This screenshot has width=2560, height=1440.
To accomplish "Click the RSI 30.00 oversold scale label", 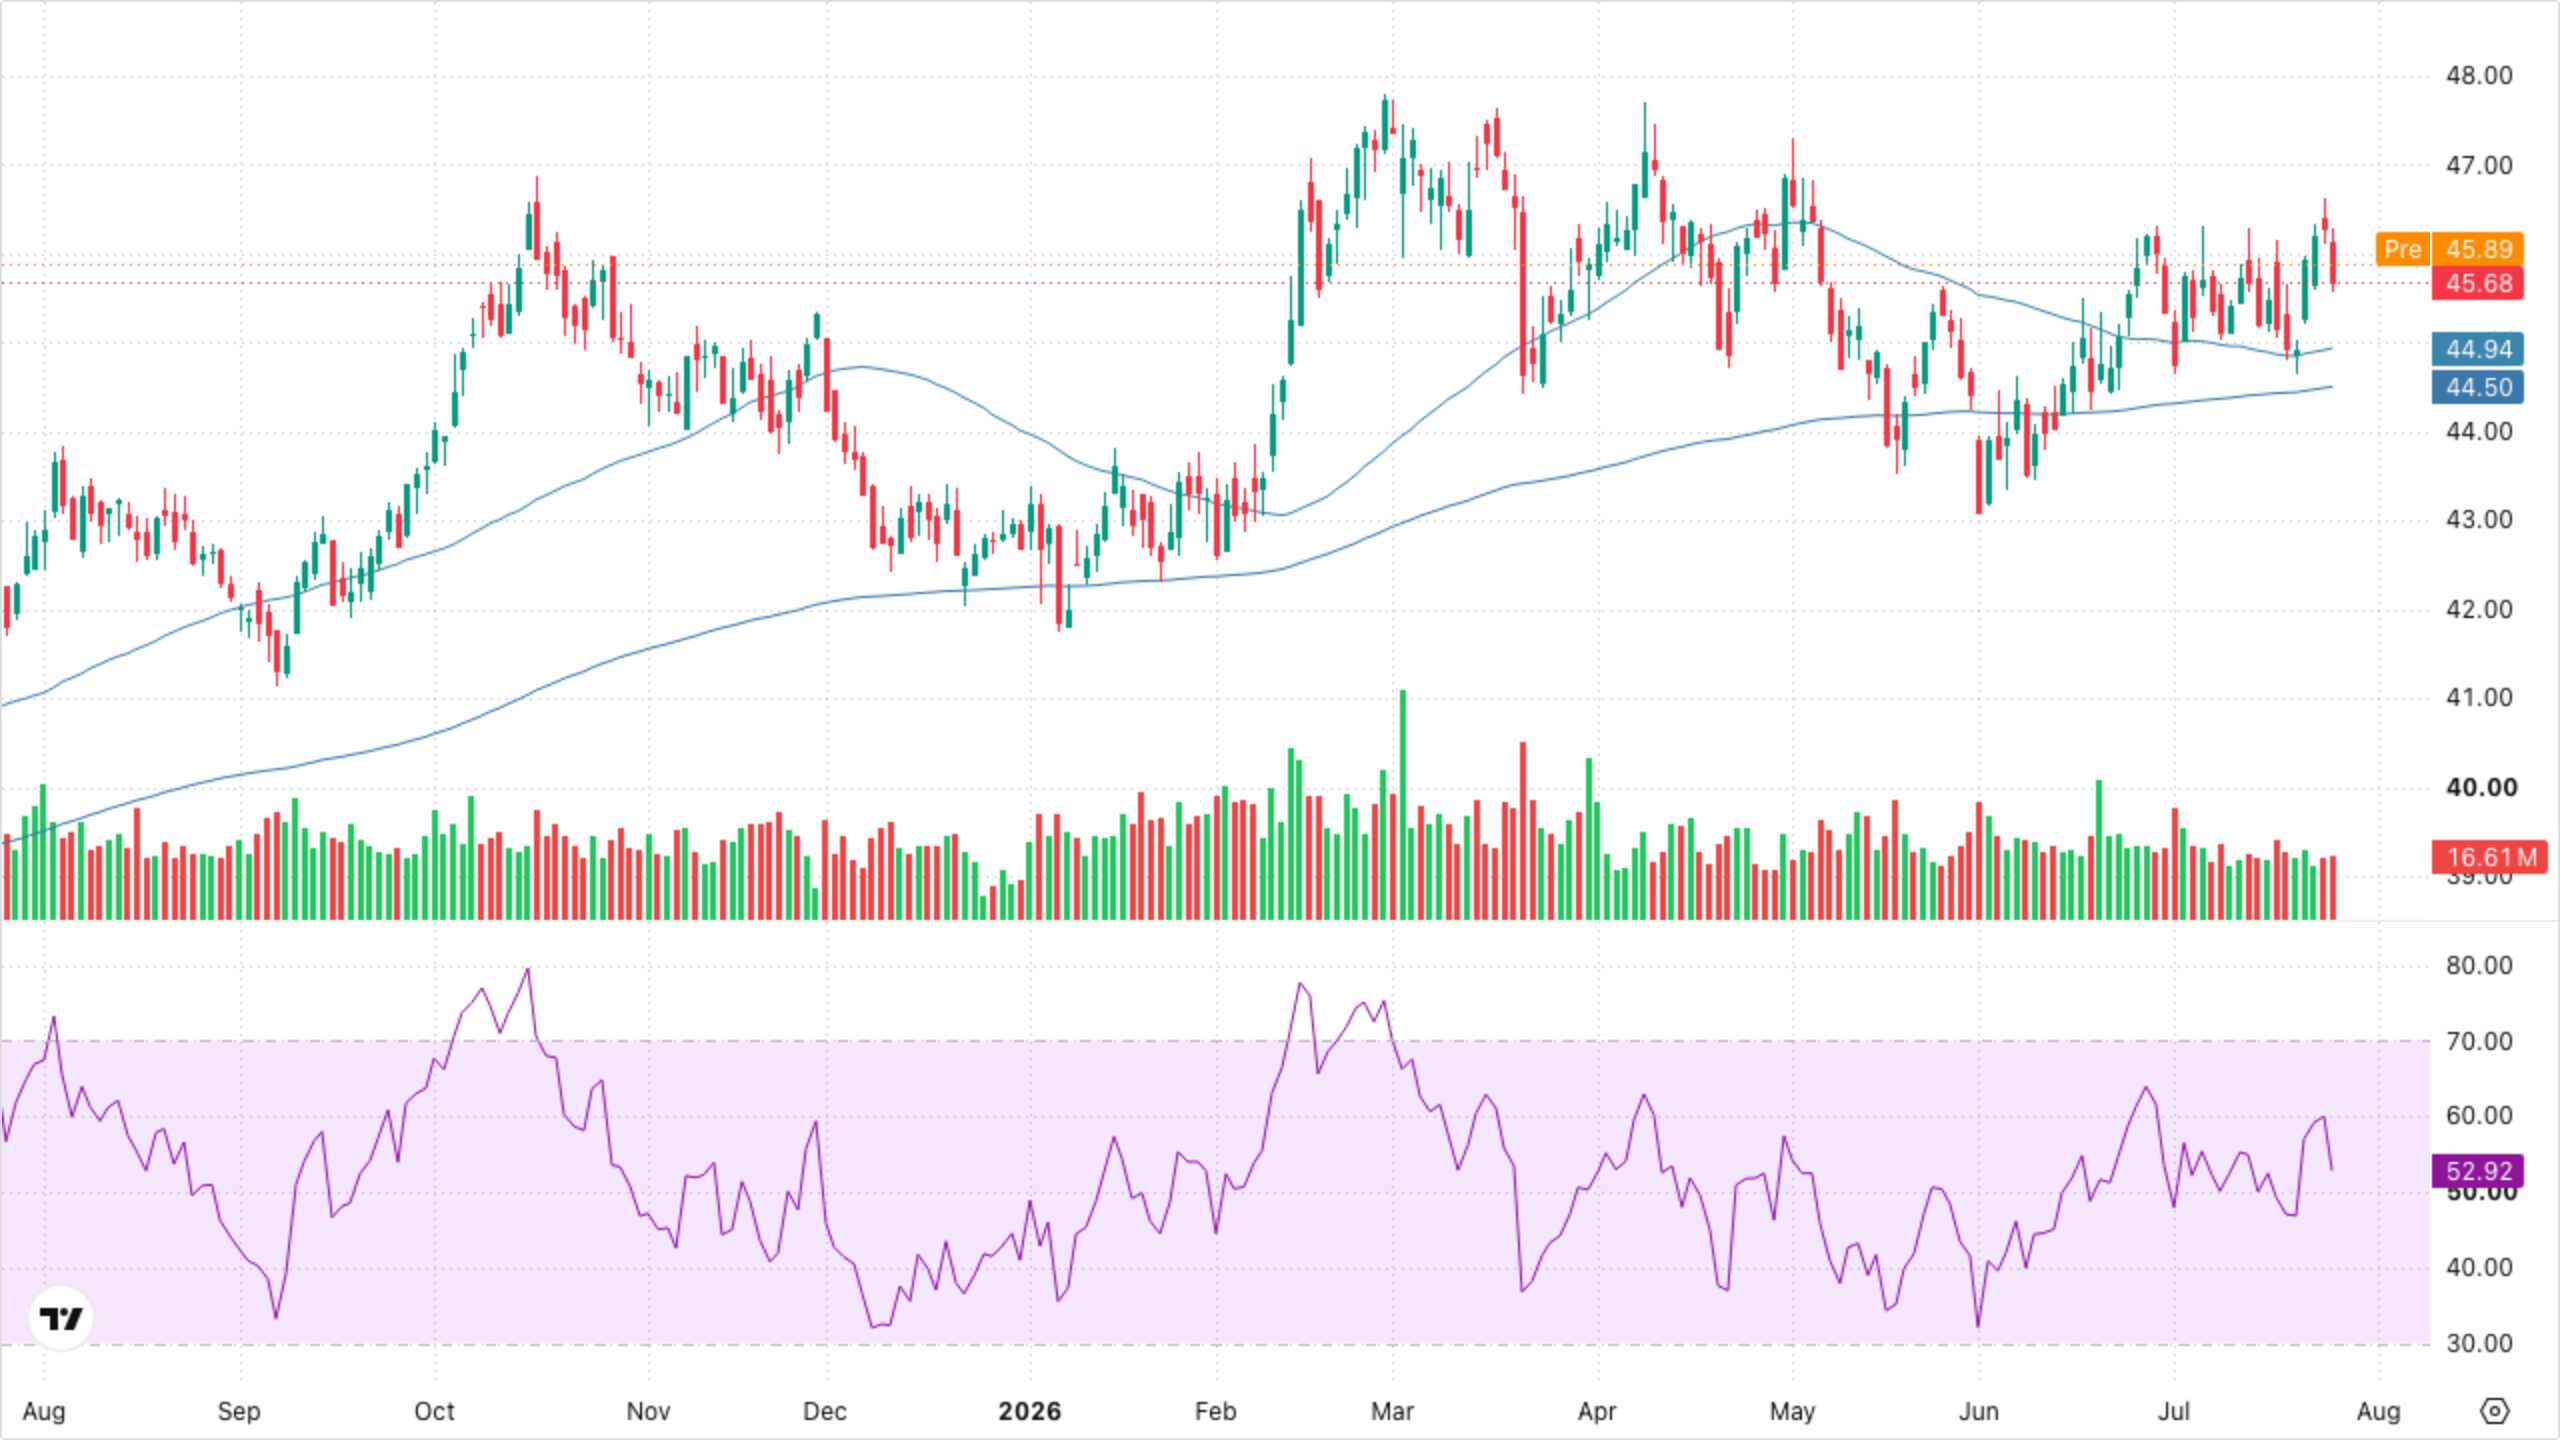I will [x=2479, y=1343].
